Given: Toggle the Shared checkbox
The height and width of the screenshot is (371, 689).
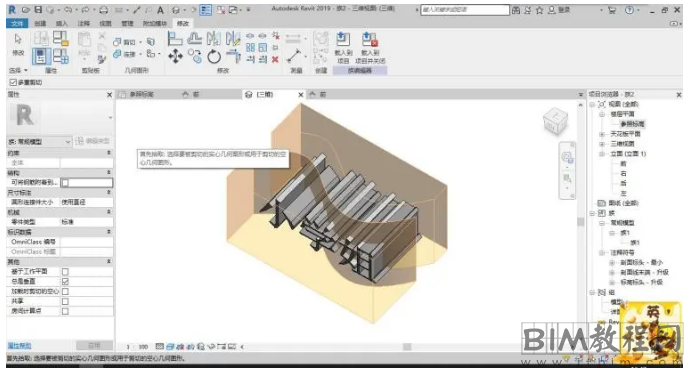Looking at the screenshot, I should point(65,301).
